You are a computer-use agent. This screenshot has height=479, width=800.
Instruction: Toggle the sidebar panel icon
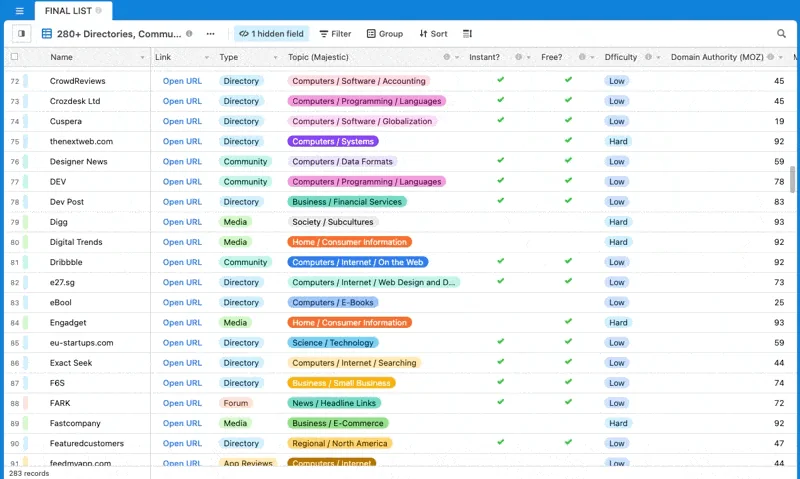tap(21, 34)
